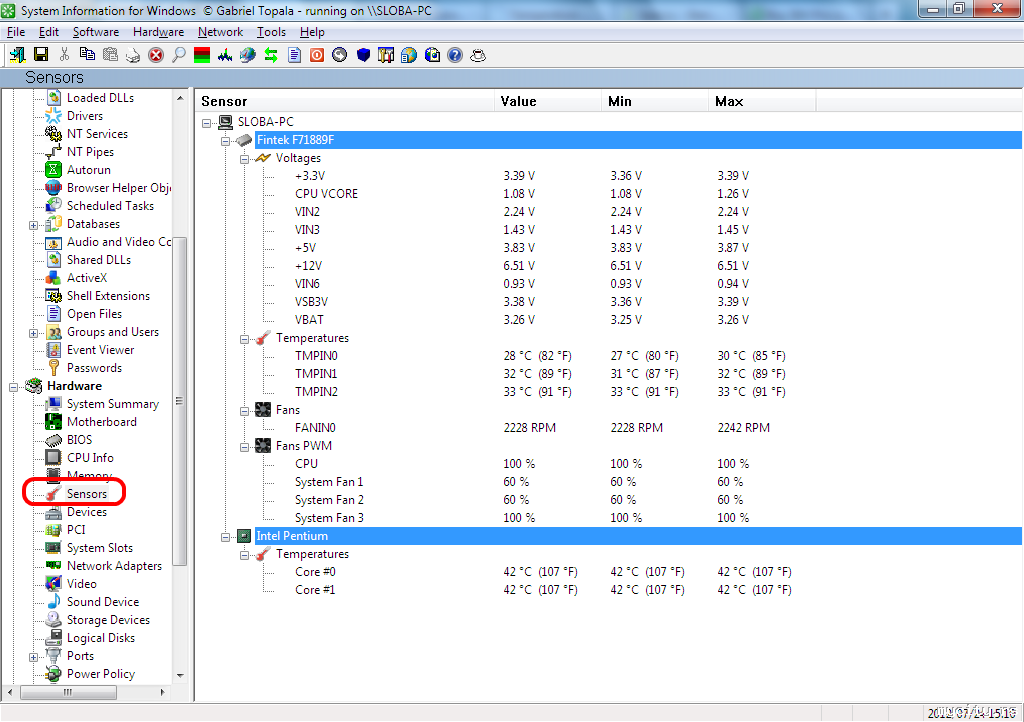The height and width of the screenshot is (722, 1024).
Task: Click the blue shield toolbar icon
Action: [x=363, y=55]
